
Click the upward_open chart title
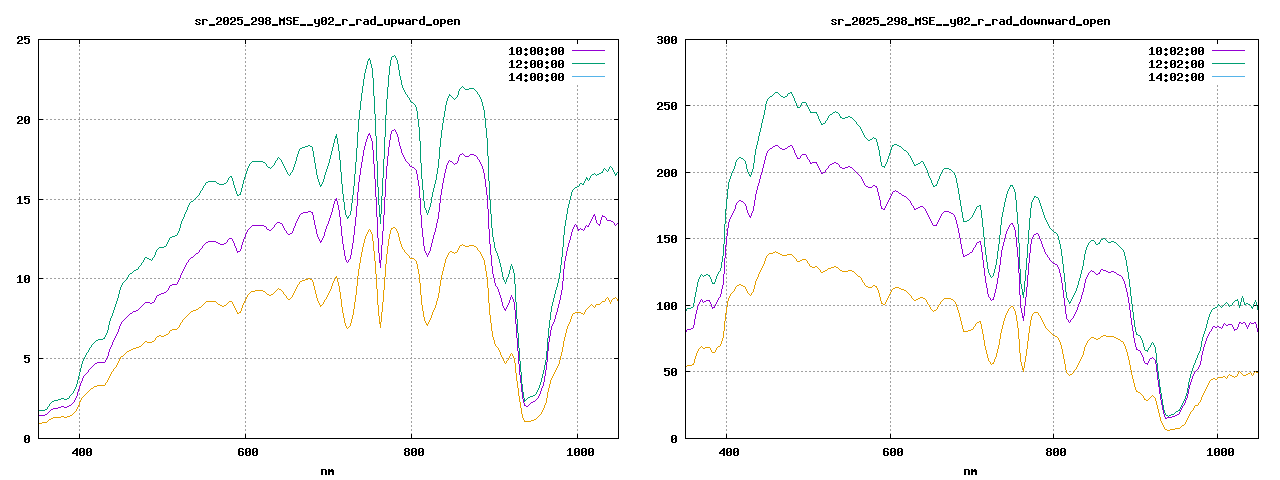coord(327,21)
